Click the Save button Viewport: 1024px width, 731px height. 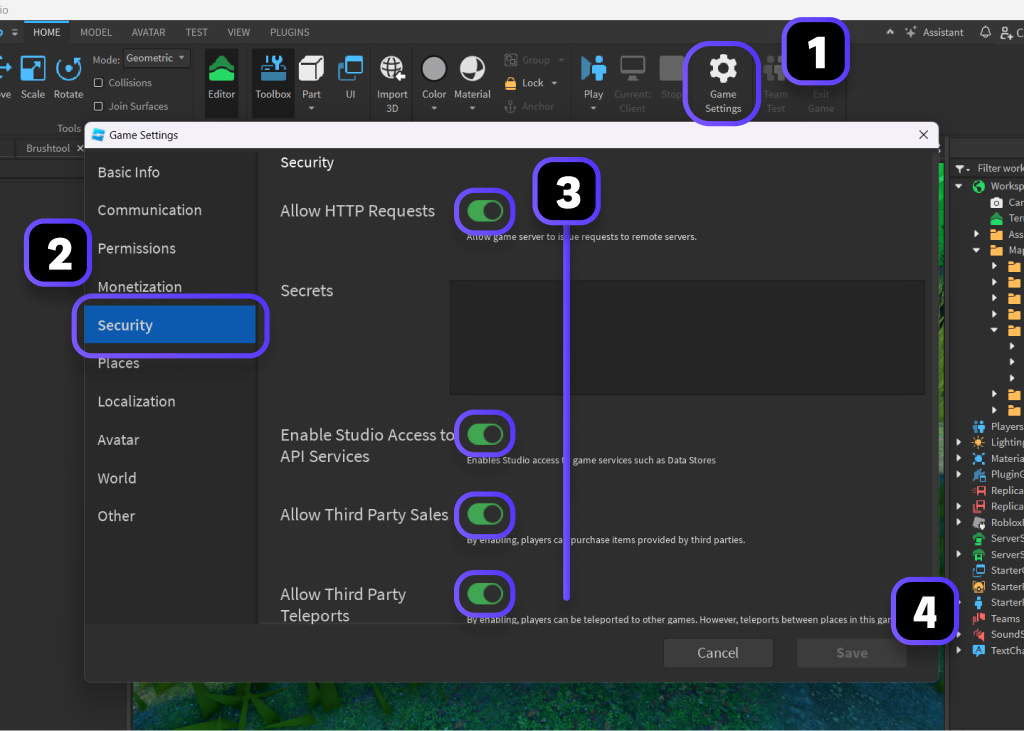[852, 653]
